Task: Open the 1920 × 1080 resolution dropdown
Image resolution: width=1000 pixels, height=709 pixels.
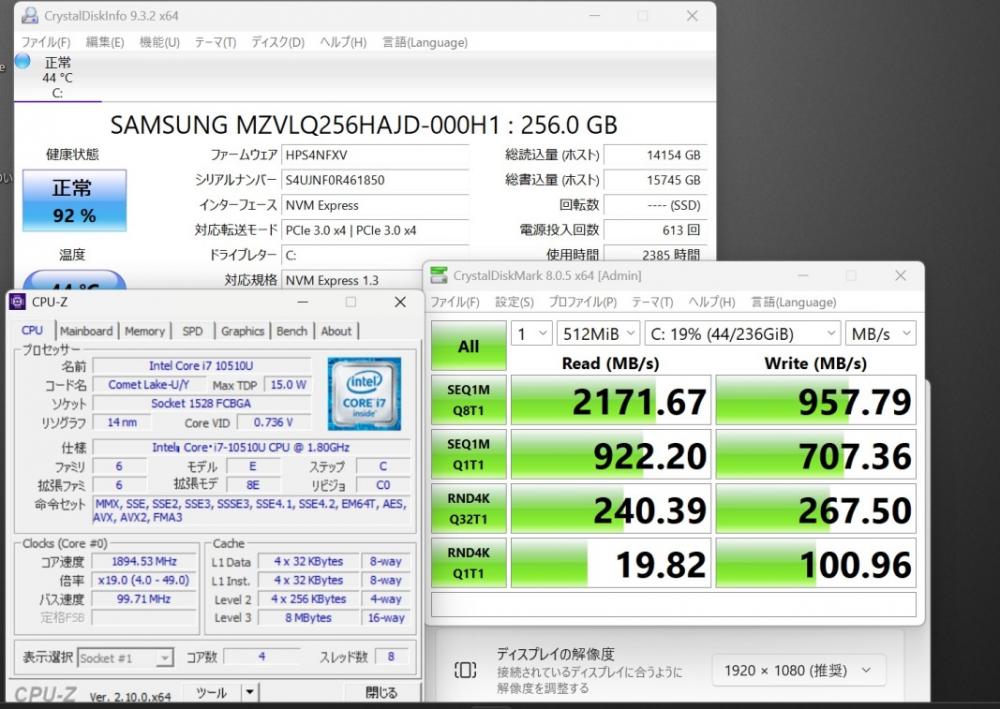Action: point(799,670)
